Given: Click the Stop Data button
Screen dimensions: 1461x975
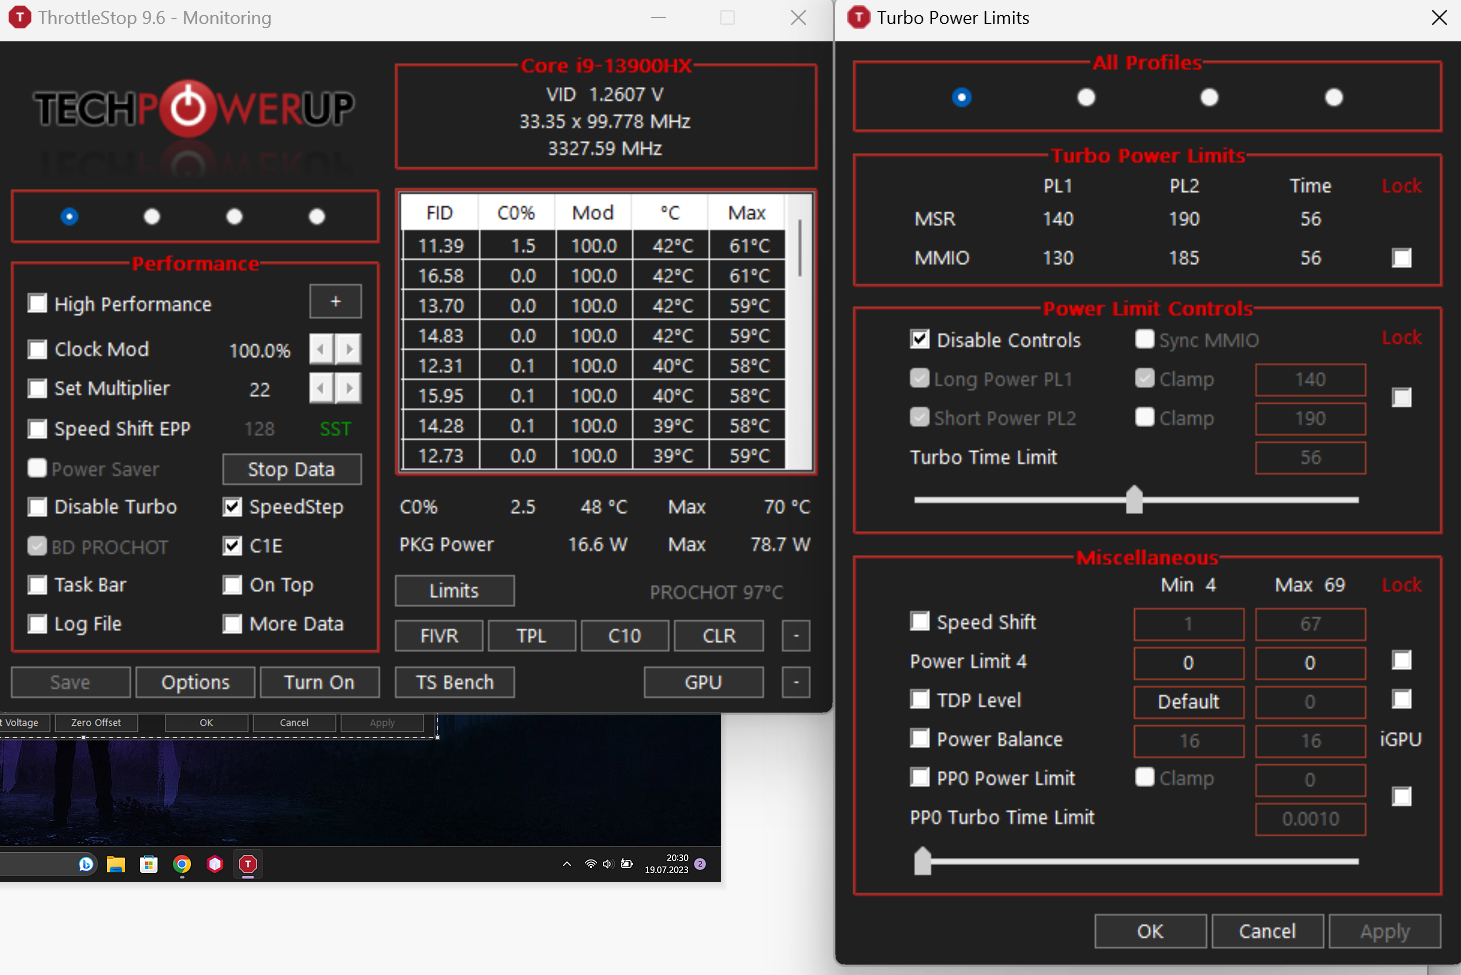Looking at the screenshot, I should tap(291, 469).
